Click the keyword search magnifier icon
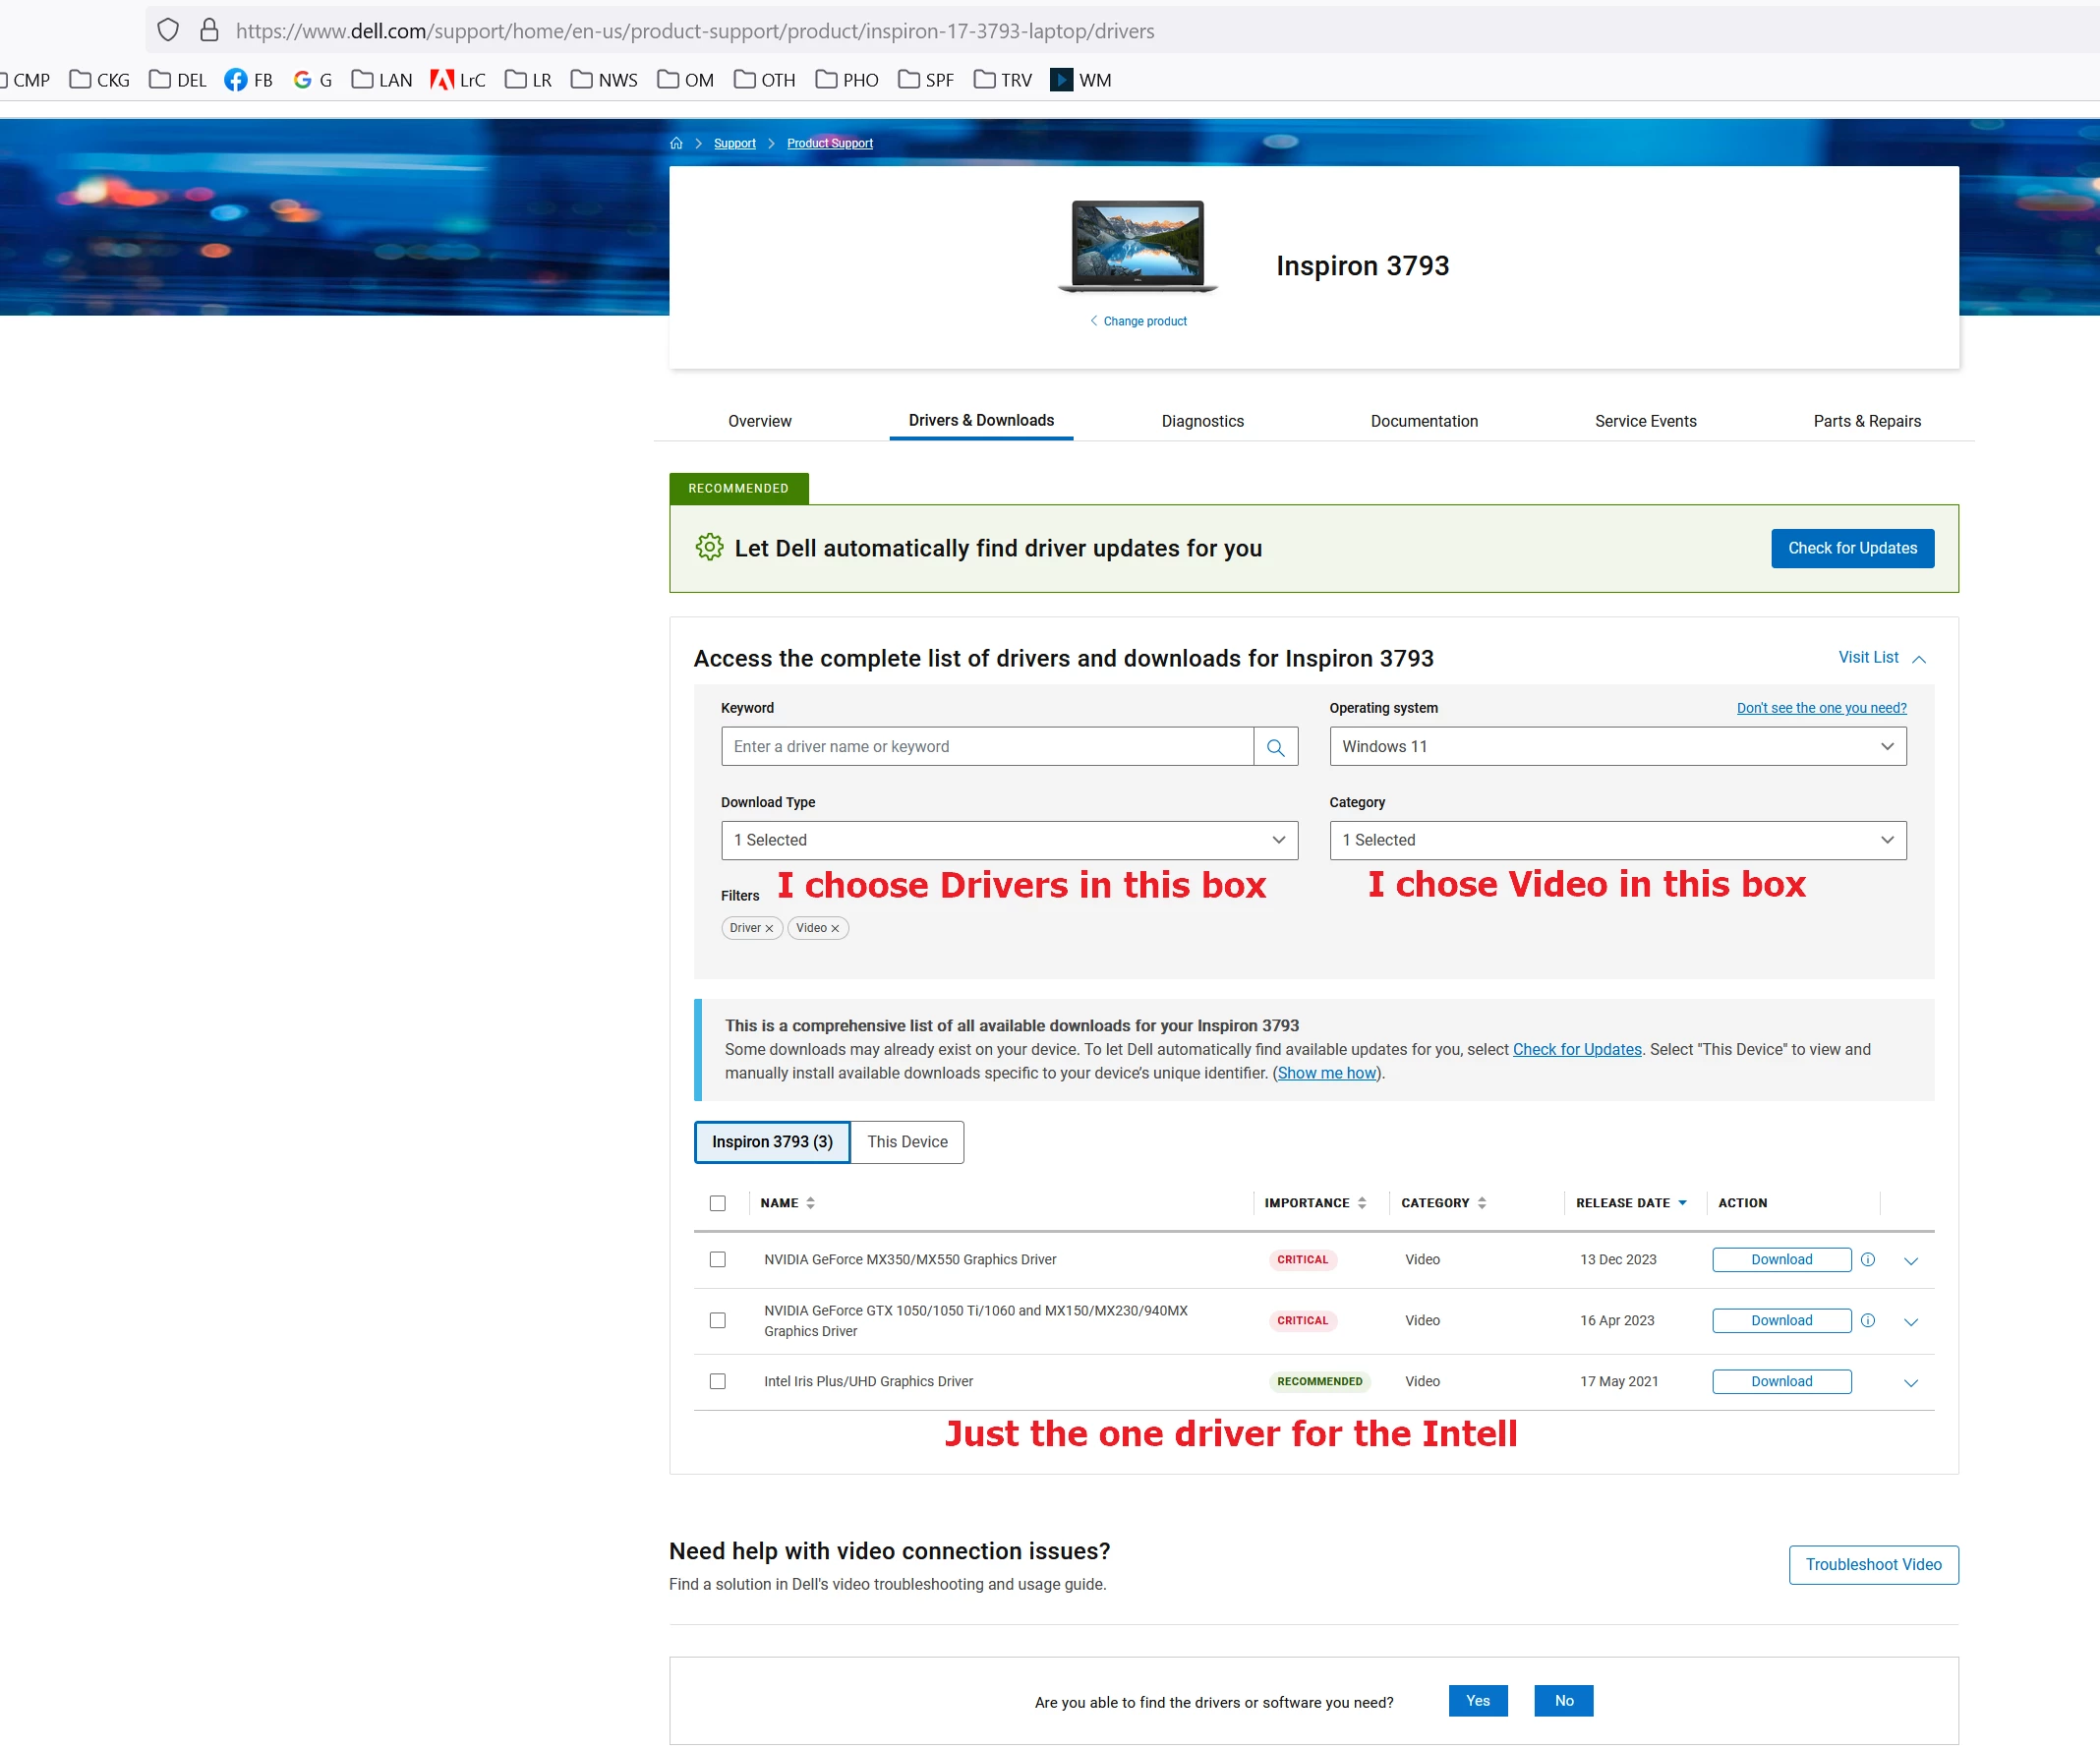Screen dimensions: 2100x1749 click(x=1275, y=746)
